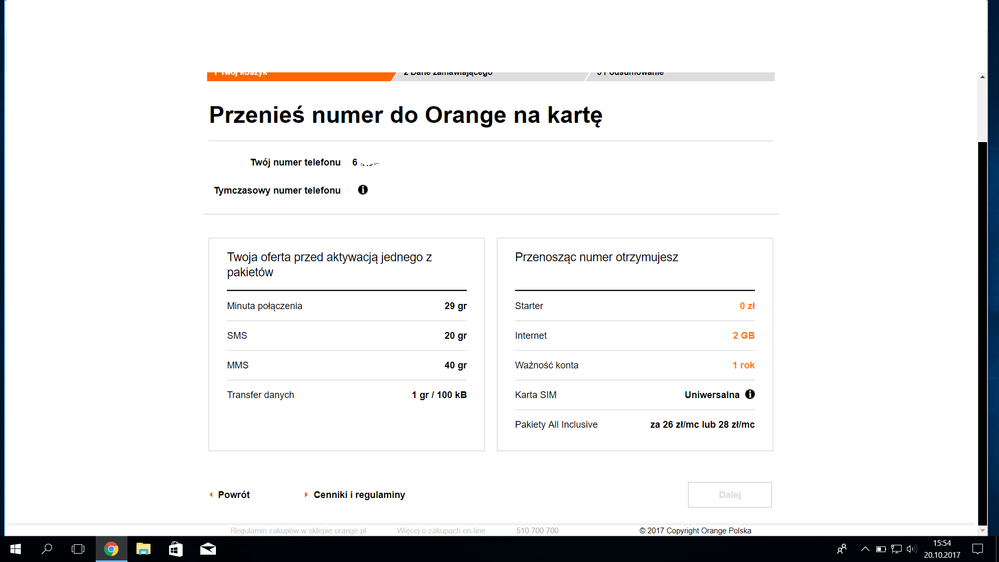Click the 2017 Copyright Orange Polska text
The width and height of the screenshot is (999, 562).
[x=695, y=530]
